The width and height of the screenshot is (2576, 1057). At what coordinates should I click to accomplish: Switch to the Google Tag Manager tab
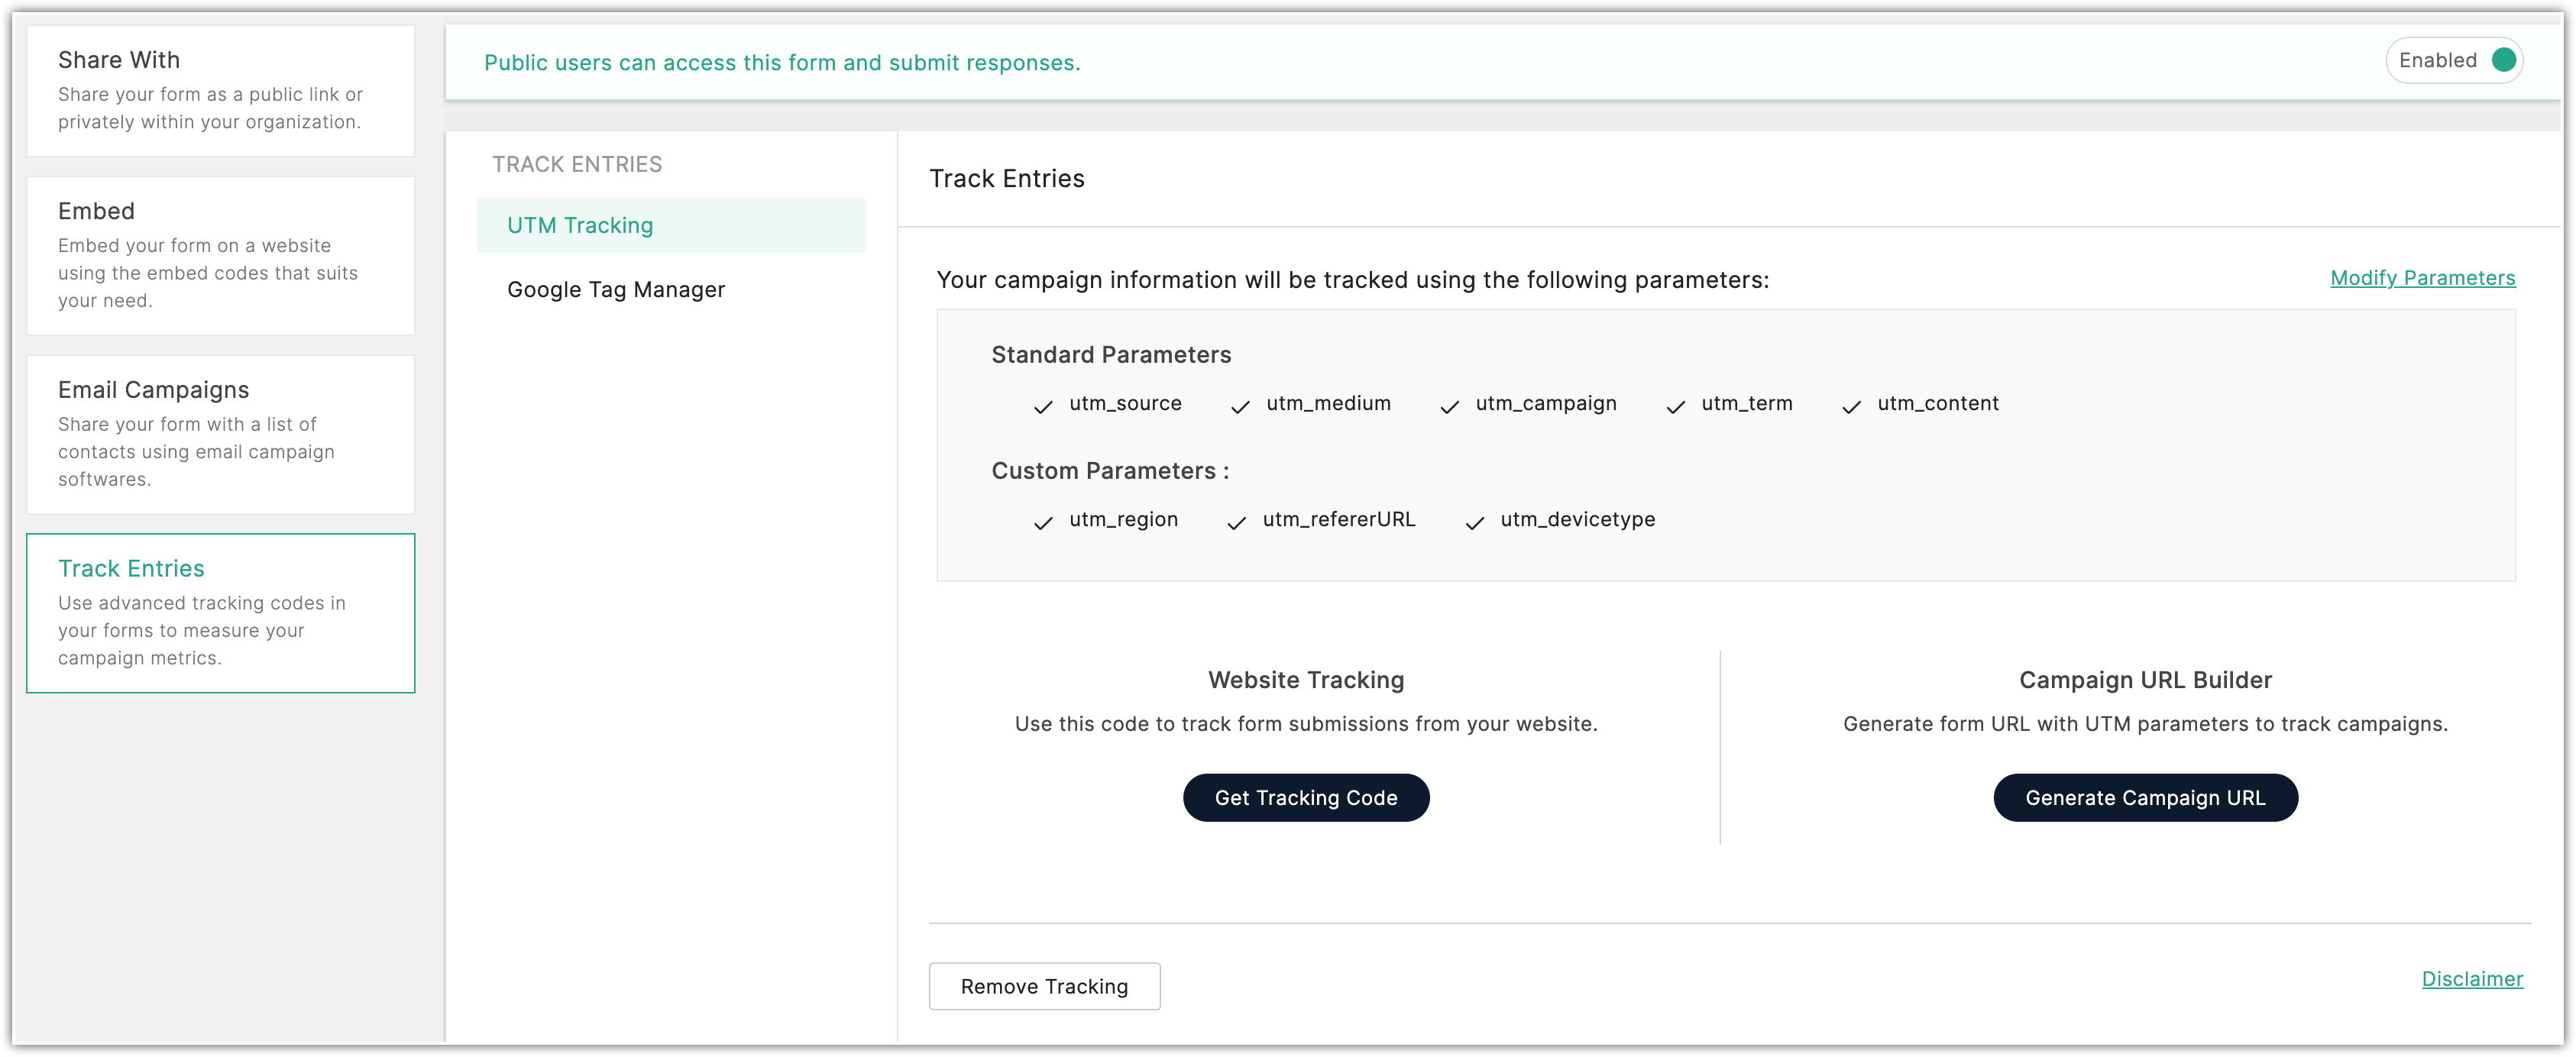click(x=616, y=290)
